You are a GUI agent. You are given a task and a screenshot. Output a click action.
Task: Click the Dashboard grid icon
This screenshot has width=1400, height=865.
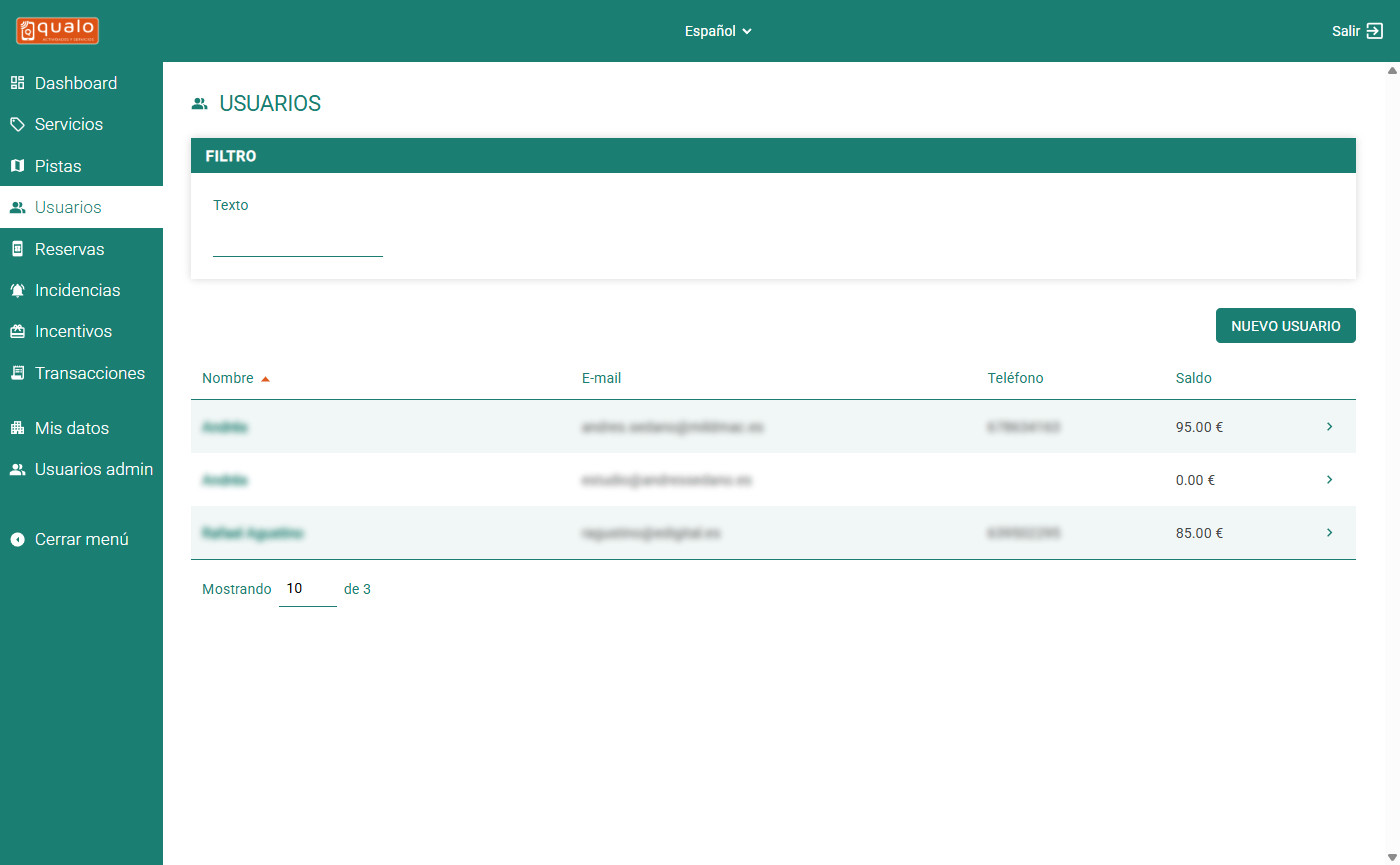coord(17,83)
